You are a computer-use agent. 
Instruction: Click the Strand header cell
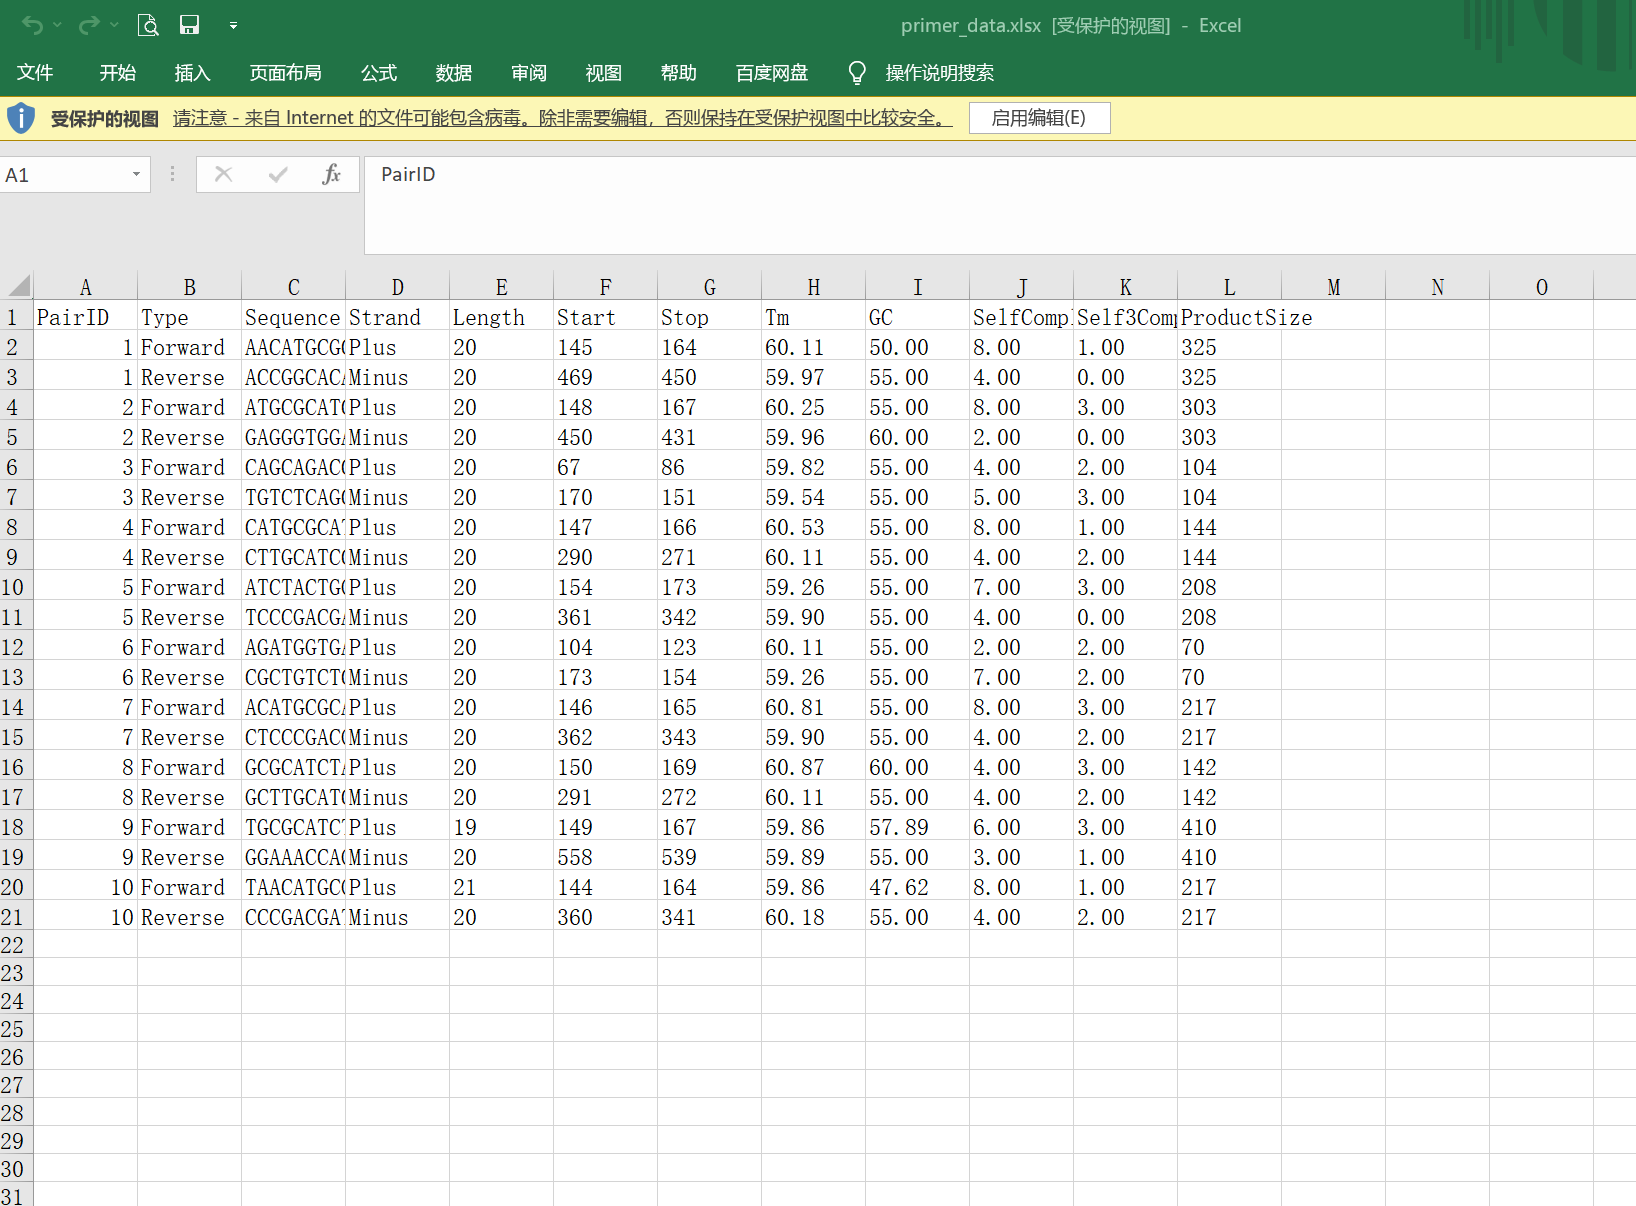[x=398, y=317]
